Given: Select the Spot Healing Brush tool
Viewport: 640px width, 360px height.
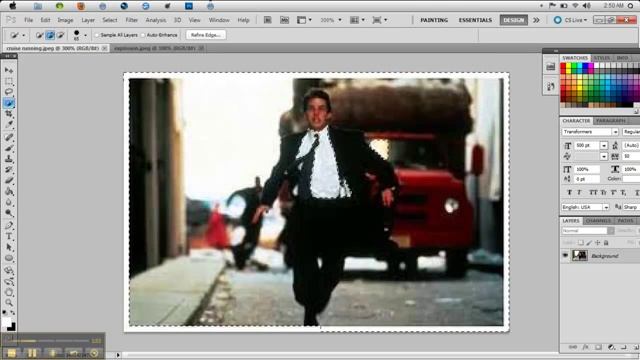Looking at the screenshot, I should 9,137.
